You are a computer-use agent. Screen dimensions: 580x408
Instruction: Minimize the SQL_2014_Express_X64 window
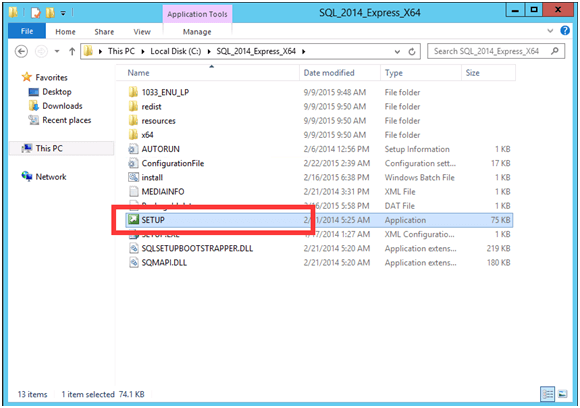click(x=515, y=10)
